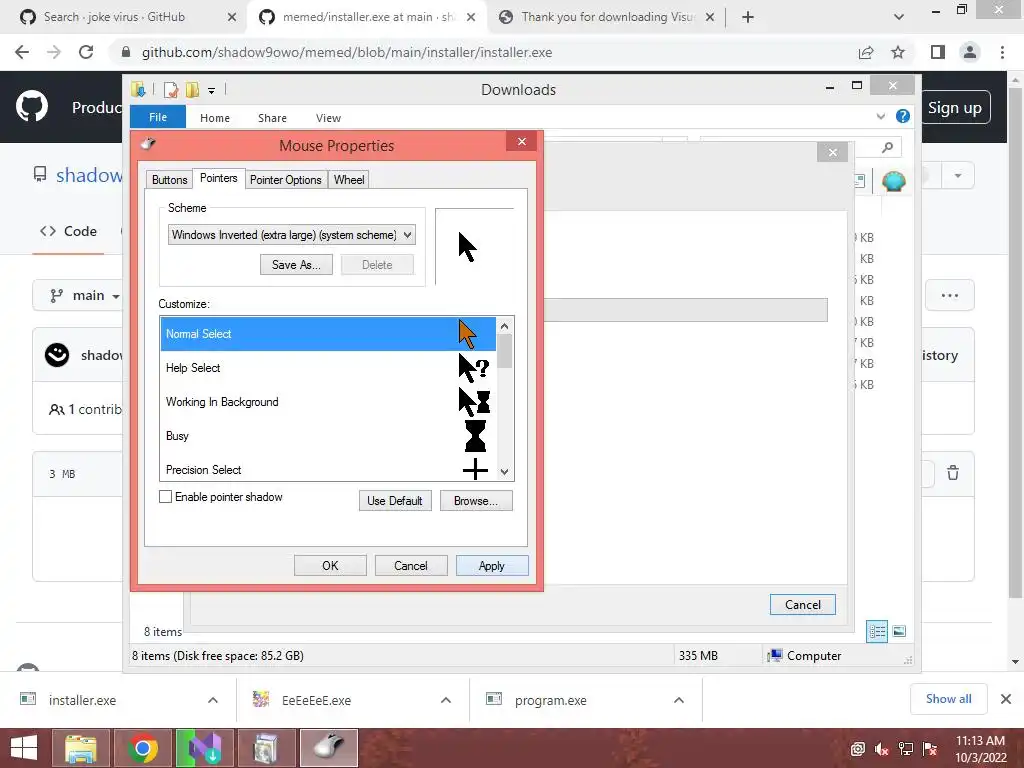This screenshot has height=768, width=1024.
Task: Cancel the Mouse Properties dialog
Action: [411, 566]
